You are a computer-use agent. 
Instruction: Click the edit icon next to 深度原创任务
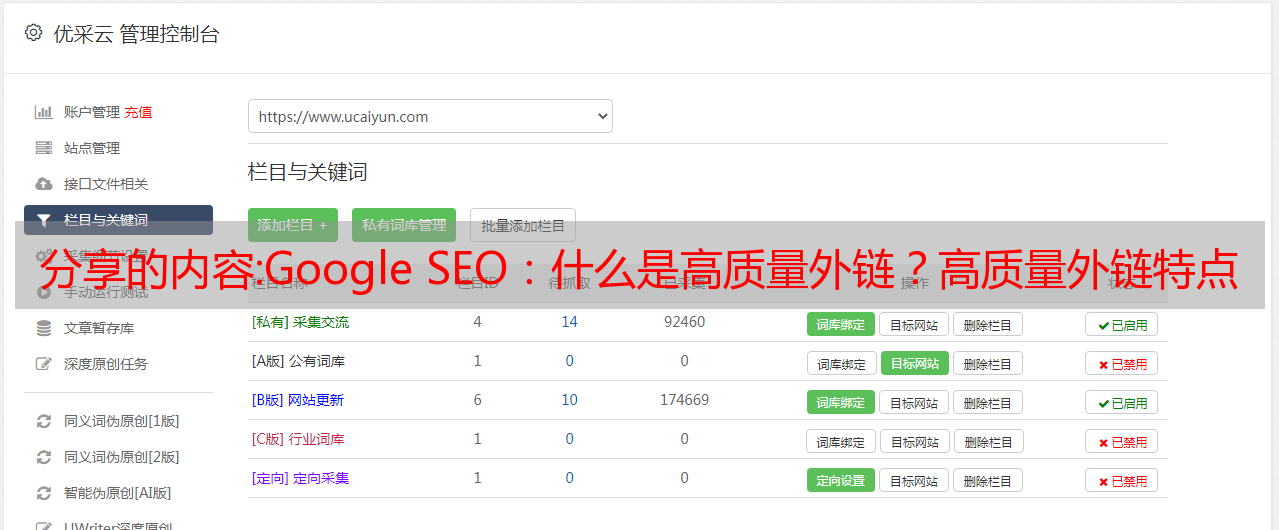[44, 364]
